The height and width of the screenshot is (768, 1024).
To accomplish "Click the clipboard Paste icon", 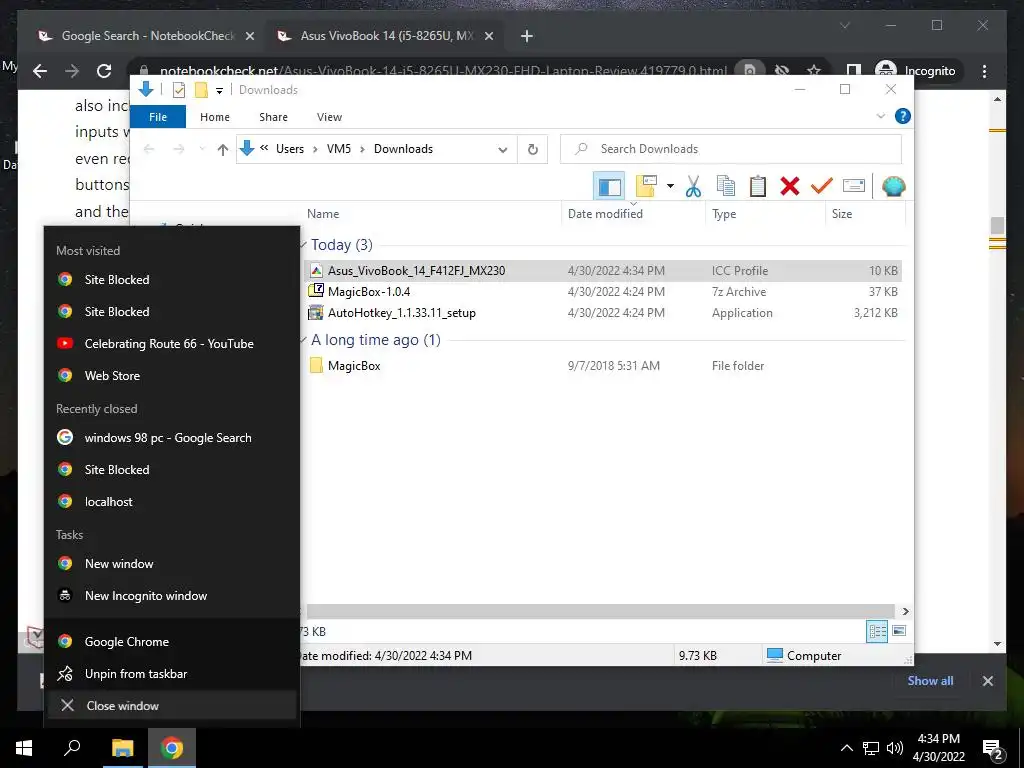I will [758, 186].
